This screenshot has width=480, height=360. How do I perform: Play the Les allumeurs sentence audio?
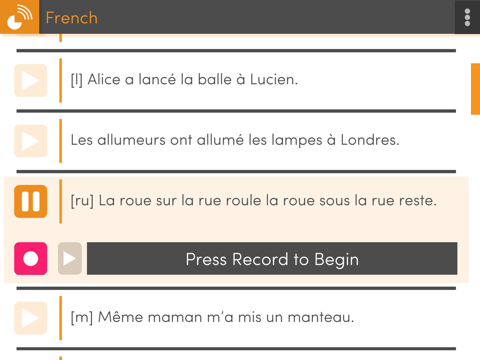31,141
